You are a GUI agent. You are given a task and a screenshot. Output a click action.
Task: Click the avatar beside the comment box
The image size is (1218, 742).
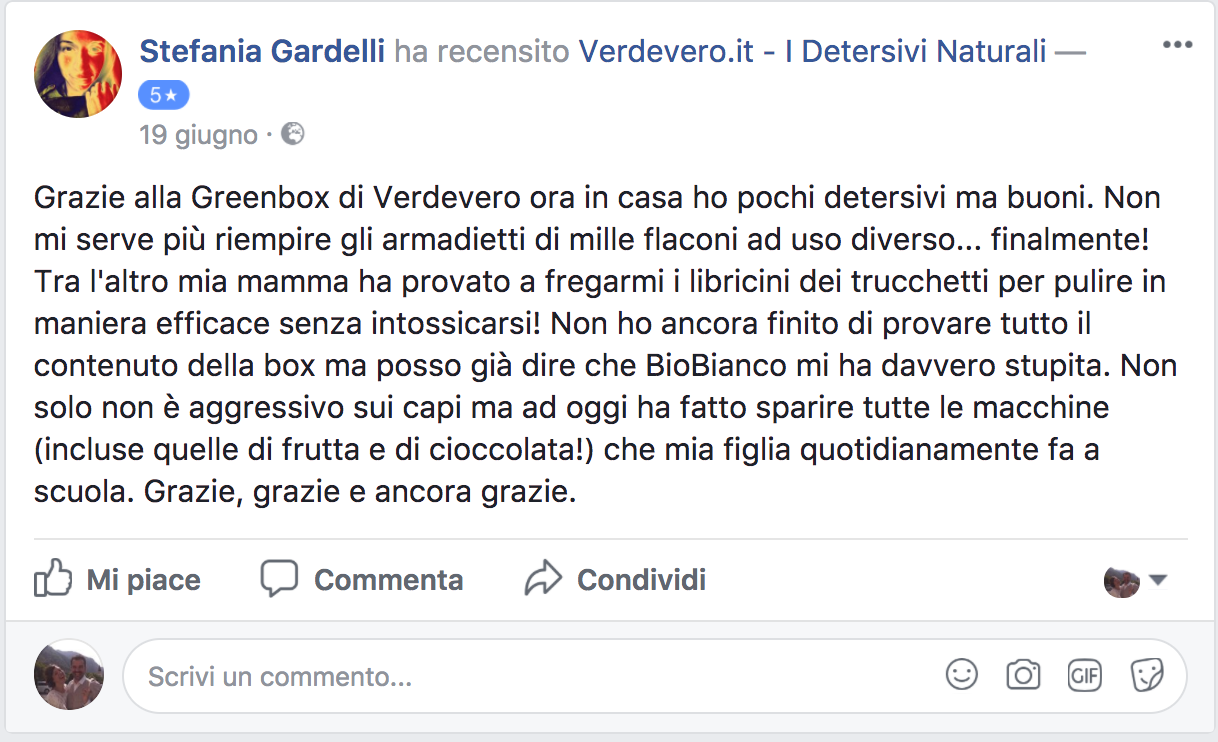(70, 675)
